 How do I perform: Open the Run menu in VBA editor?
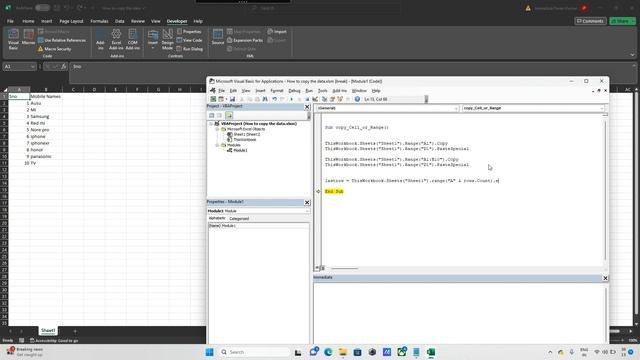[x=309, y=91]
